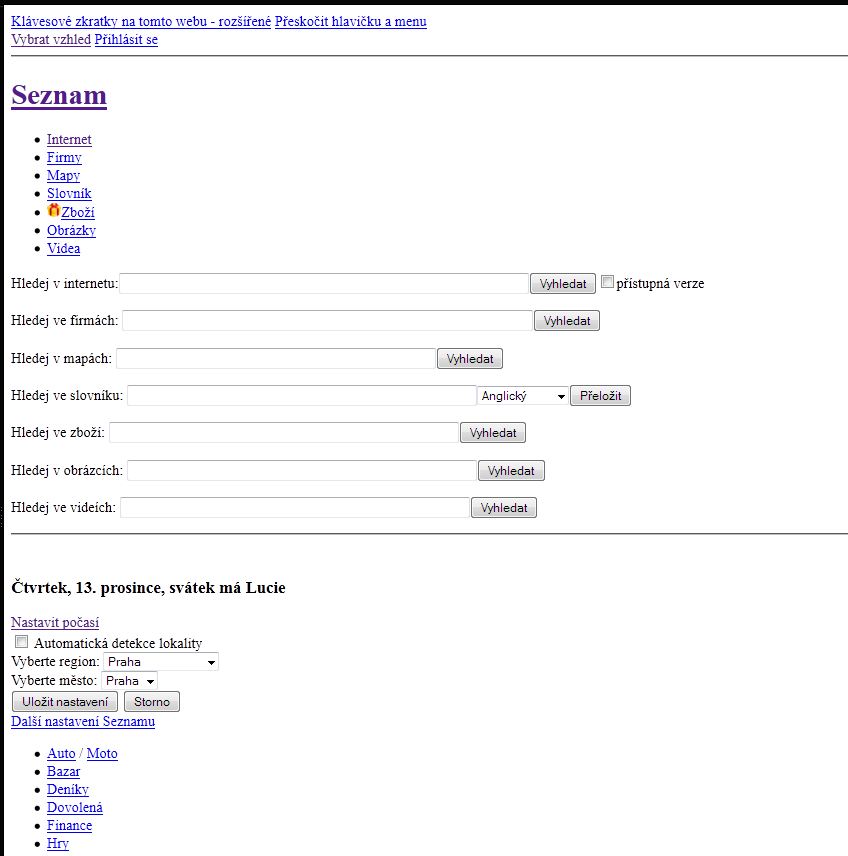The width and height of the screenshot is (848, 856).
Task: Open the Internet menu link
Action: coord(69,139)
